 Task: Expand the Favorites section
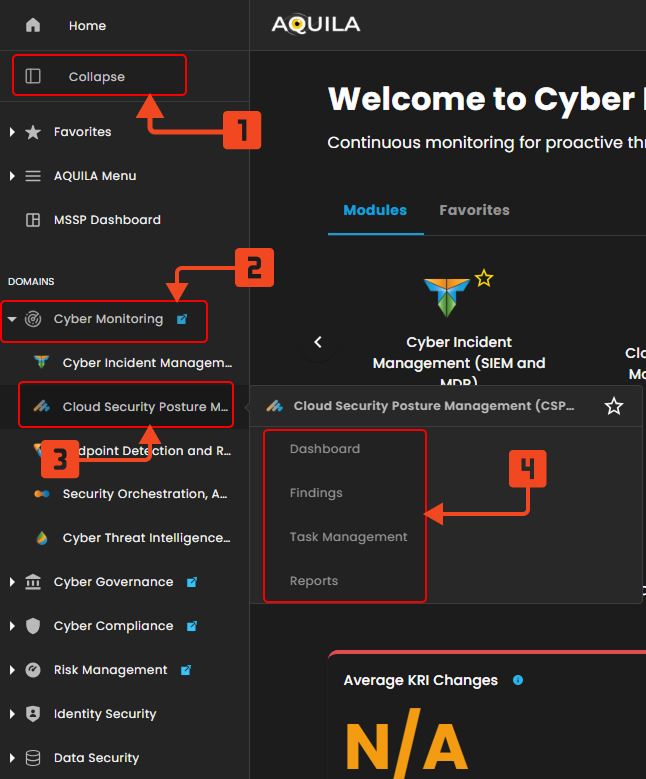tap(12, 132)
